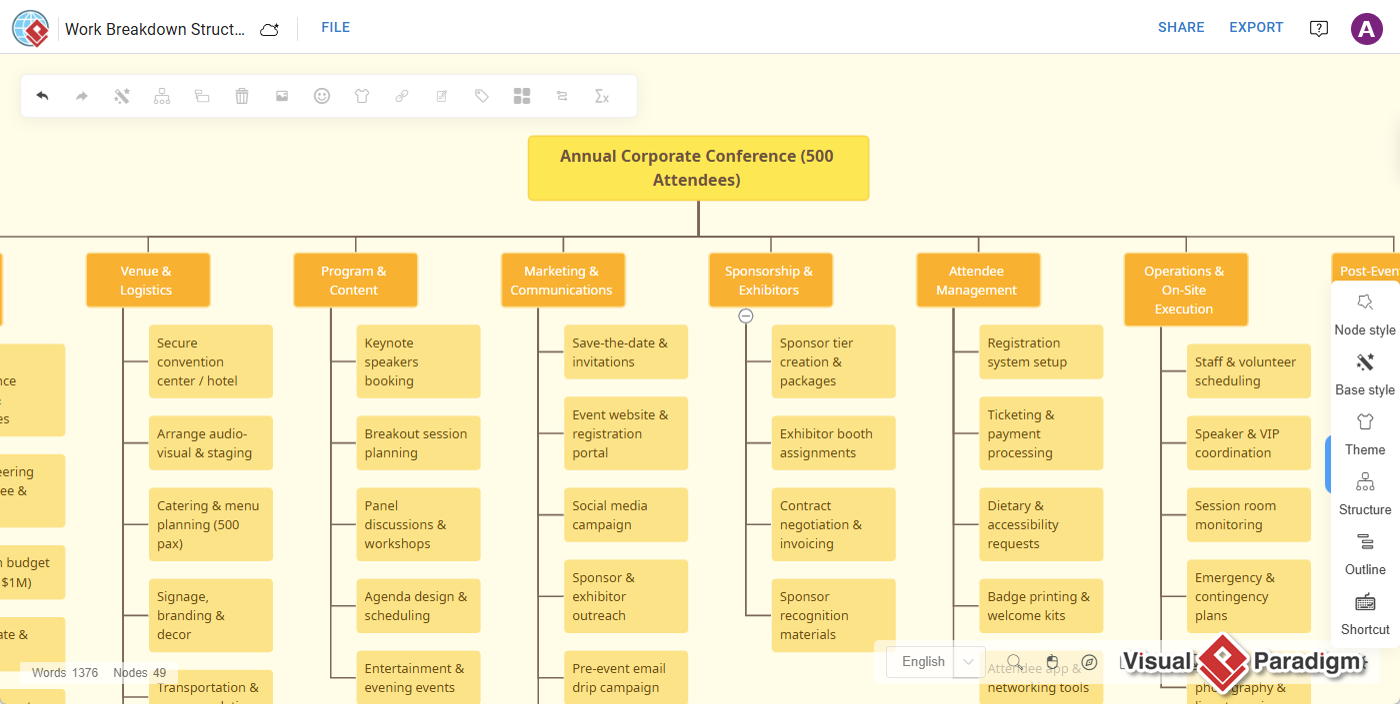Select Keynote speakers booking node

coord(418,361)
